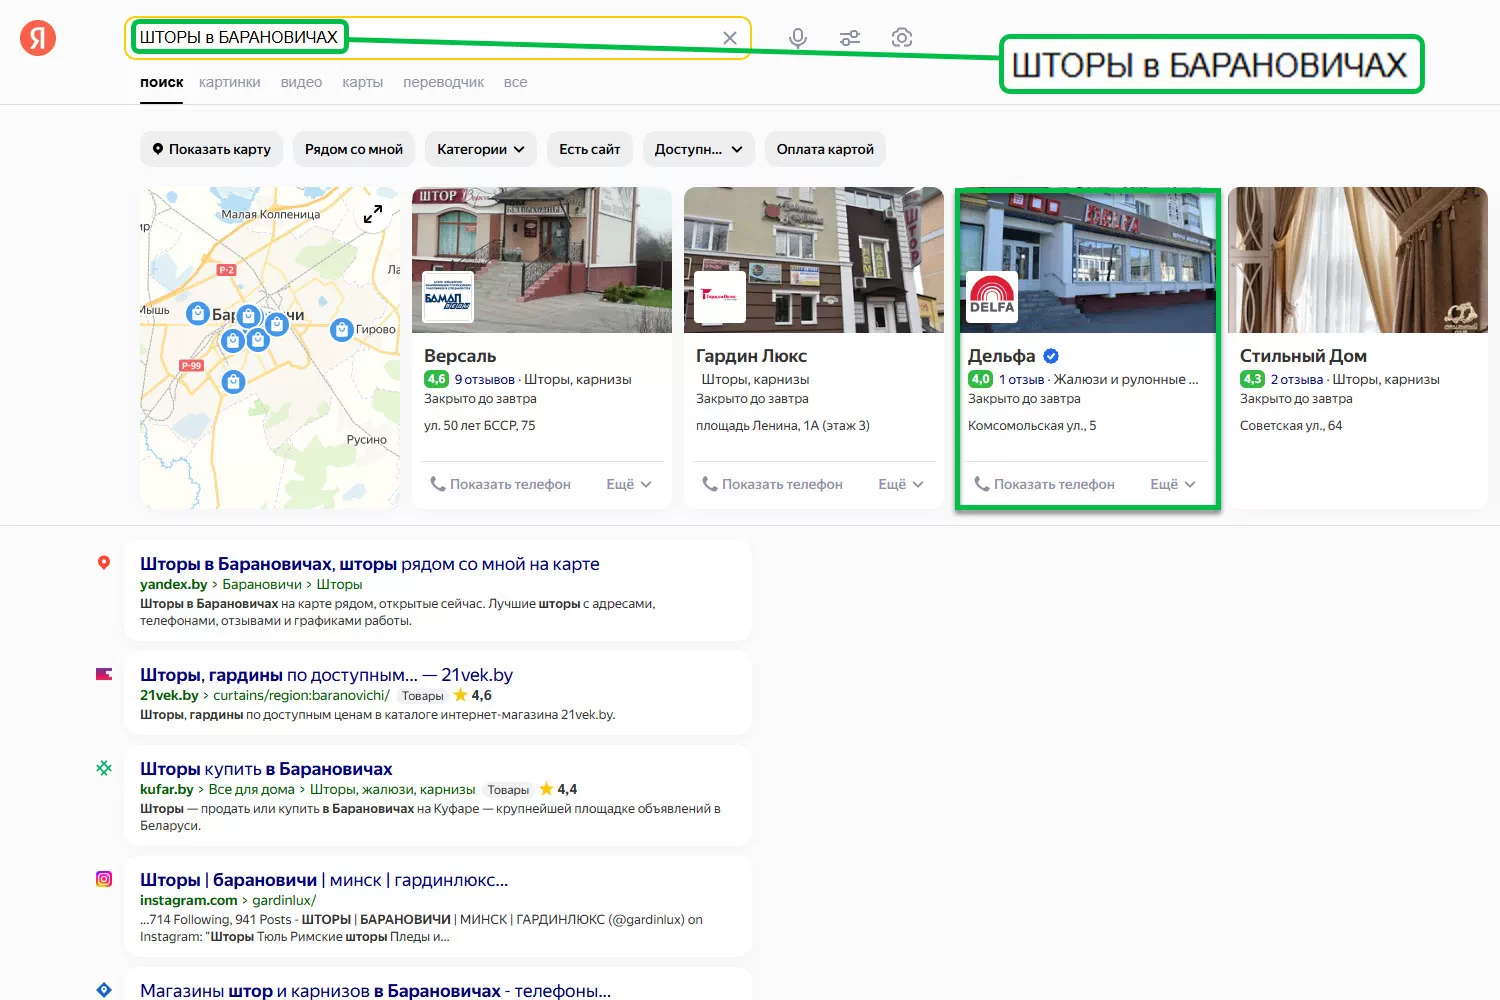This screenshot has width=1500, height=1000.
Task: Search by image with the camera icon
Action: (x=902, y=38)
